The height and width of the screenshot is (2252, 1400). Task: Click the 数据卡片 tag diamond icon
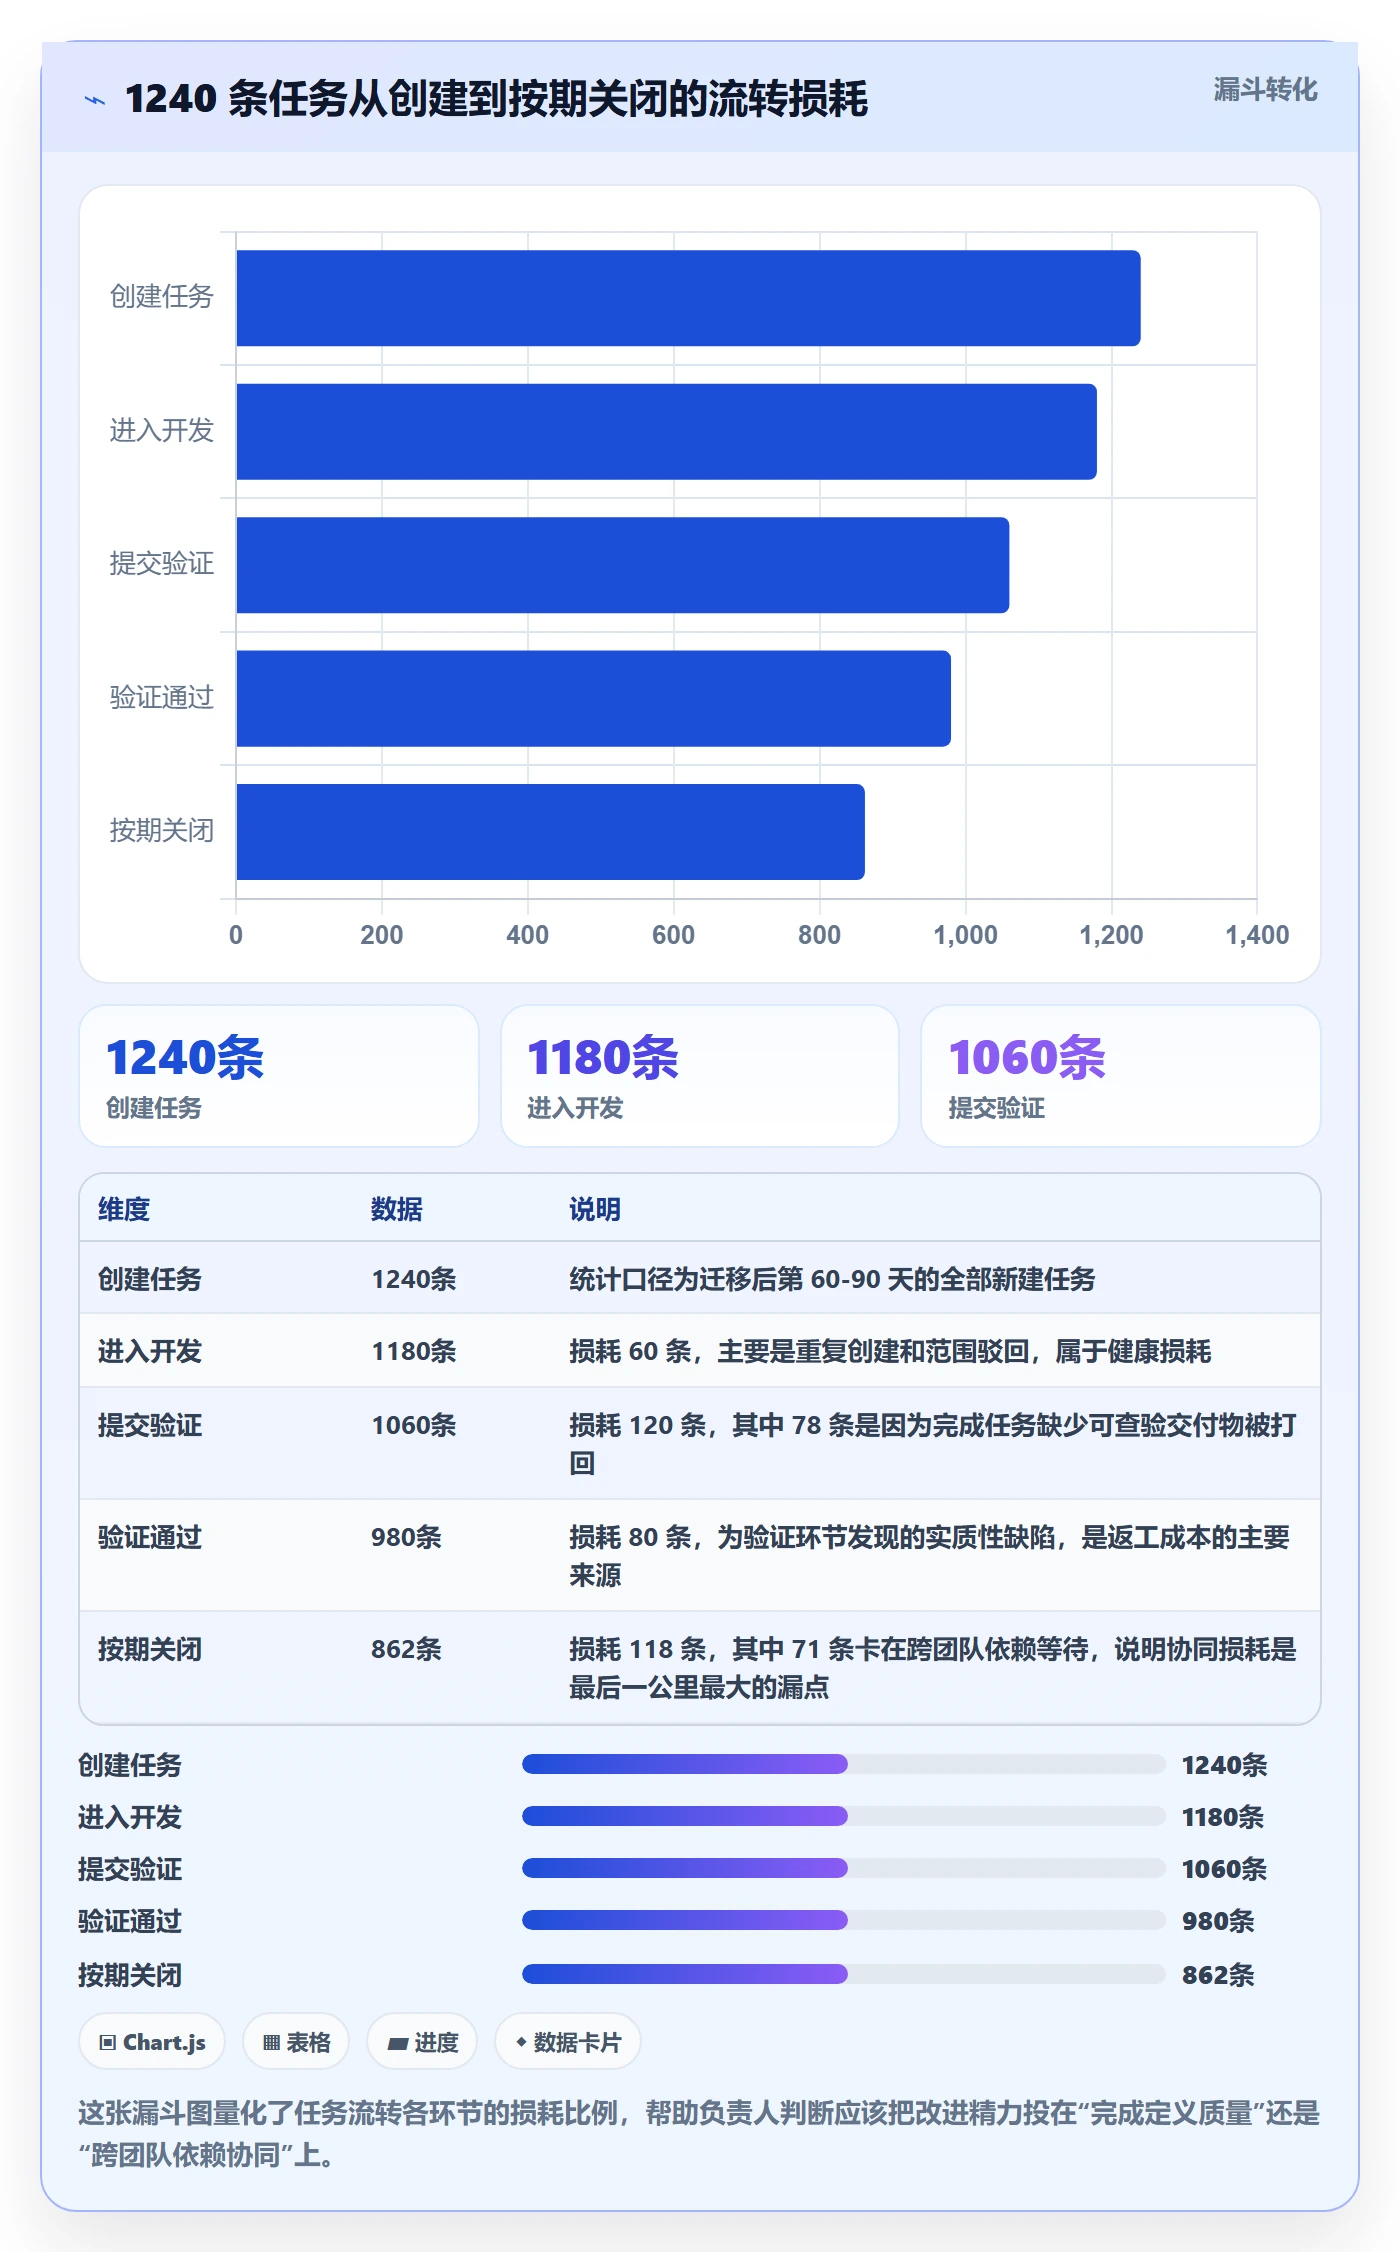coord(521,2042)
